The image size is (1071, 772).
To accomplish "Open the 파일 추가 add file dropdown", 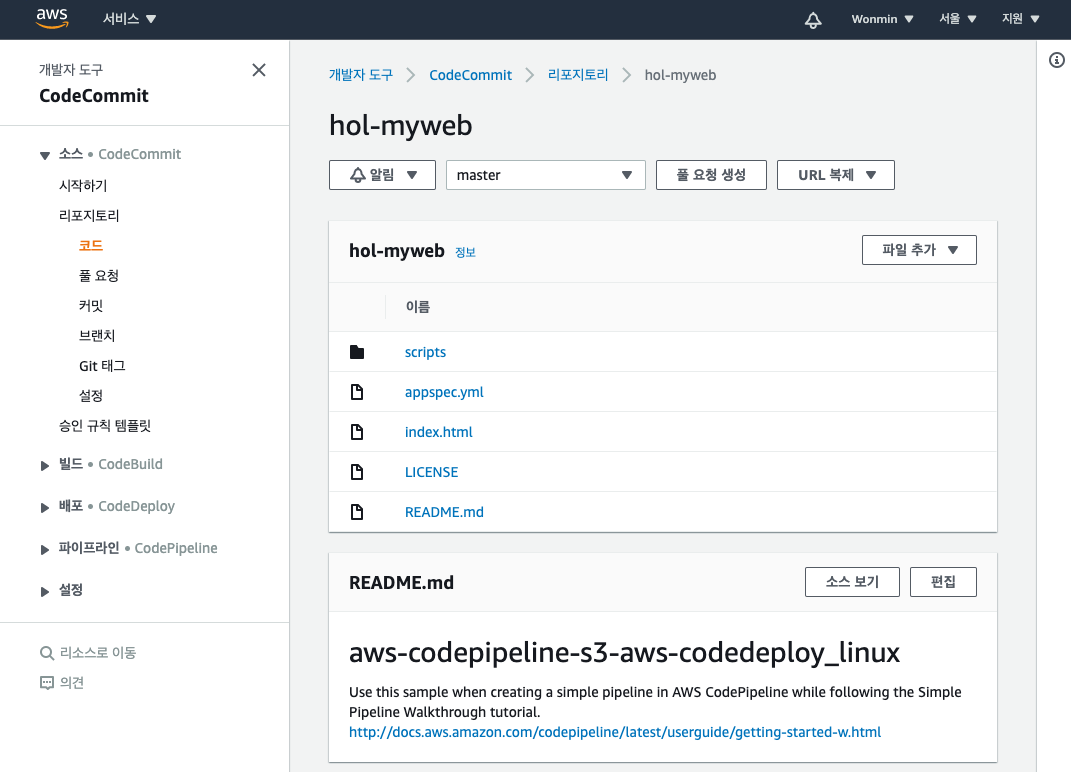I will (919, 250).
